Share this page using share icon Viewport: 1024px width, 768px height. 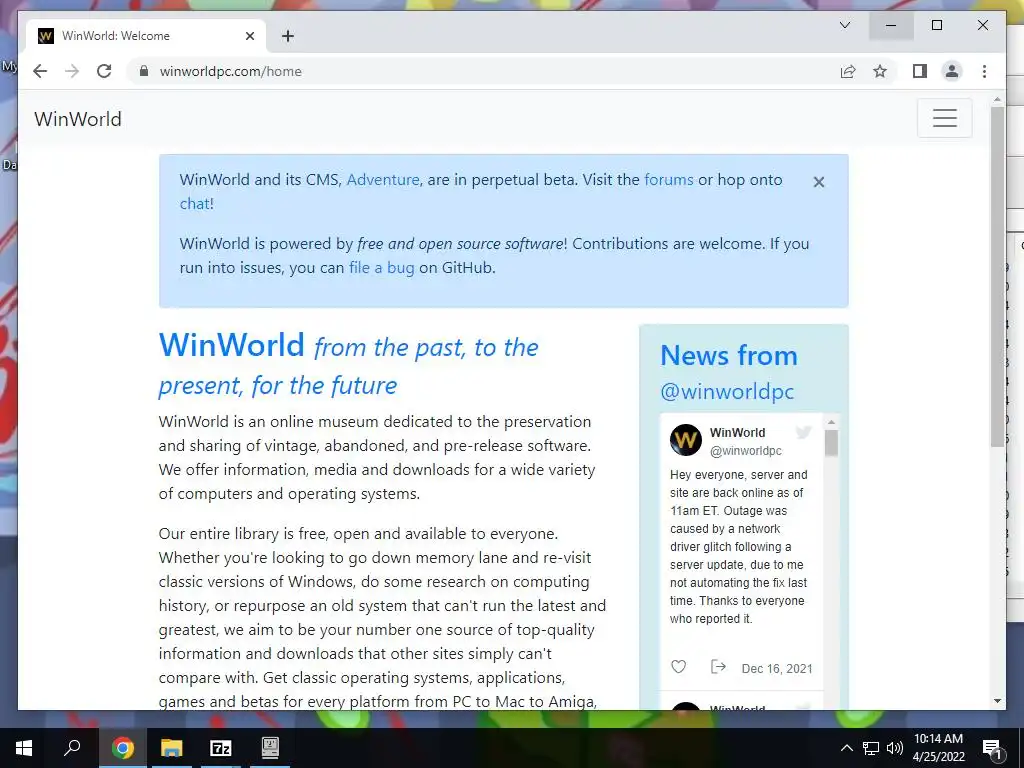pos(848,71)
